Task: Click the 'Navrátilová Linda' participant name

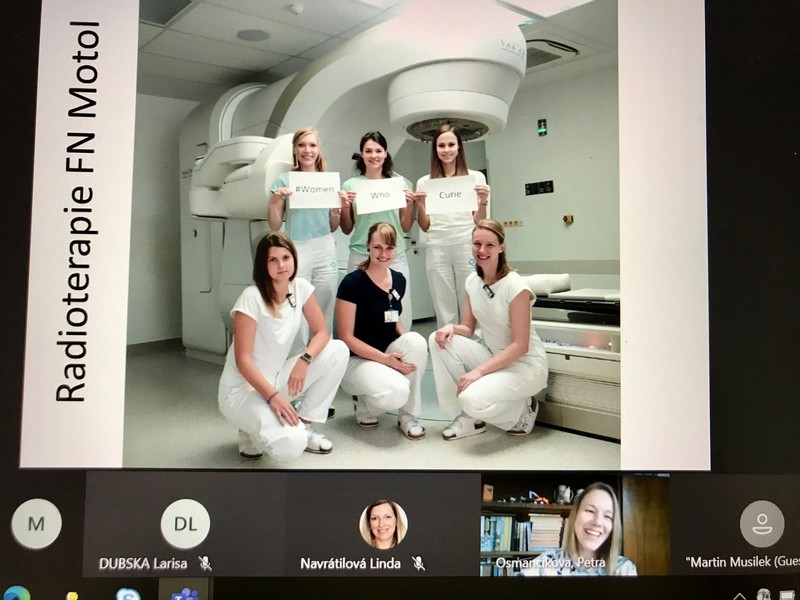Action: [350, 563]
